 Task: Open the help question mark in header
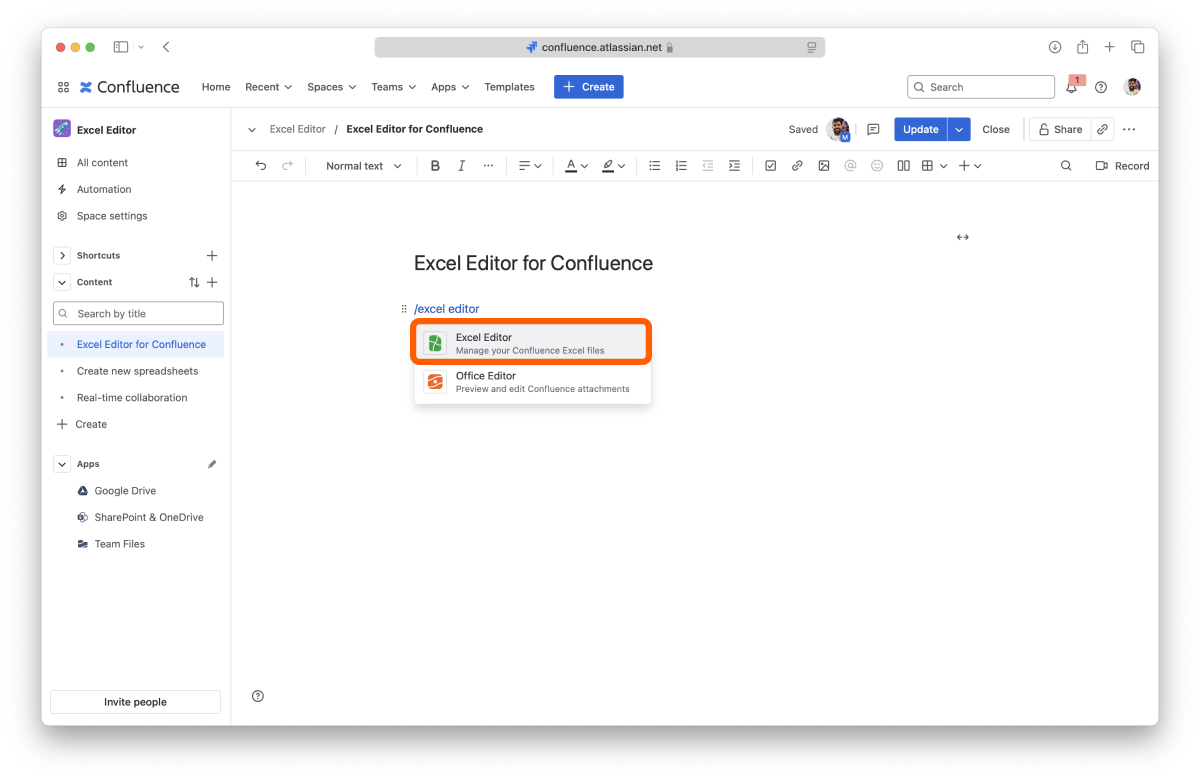pyautogui.click(x=1101, y=87)
